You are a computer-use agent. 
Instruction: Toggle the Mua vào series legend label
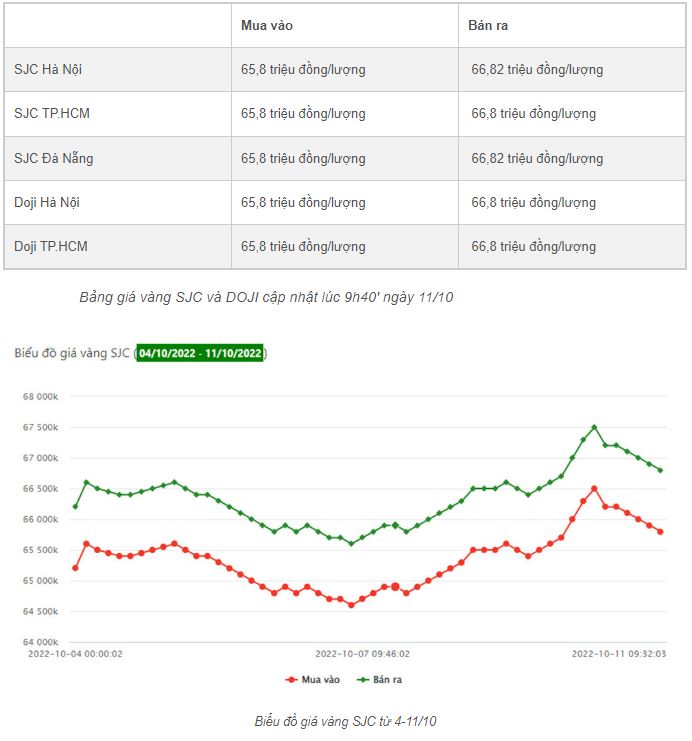pyautogui.click(x=321, y=680)
